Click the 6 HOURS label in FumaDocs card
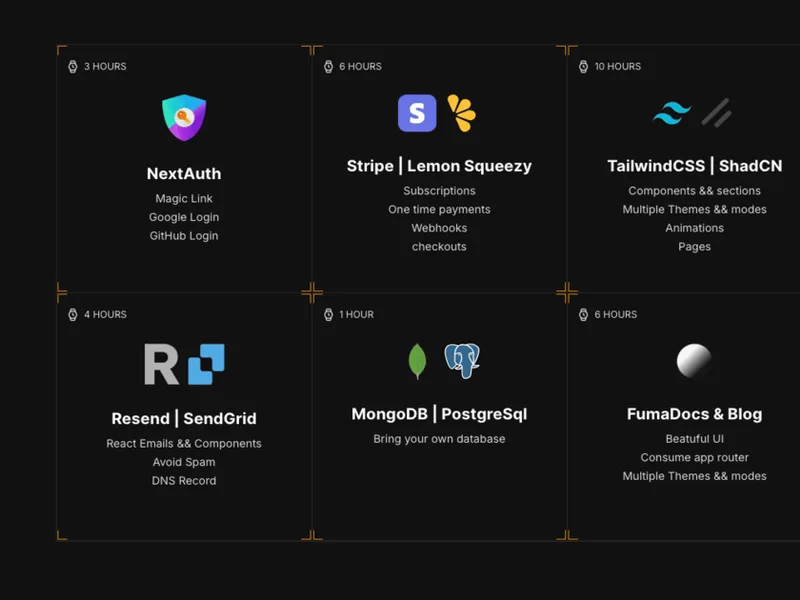Screen dimensions: 800x600 (x=616, y=314)
